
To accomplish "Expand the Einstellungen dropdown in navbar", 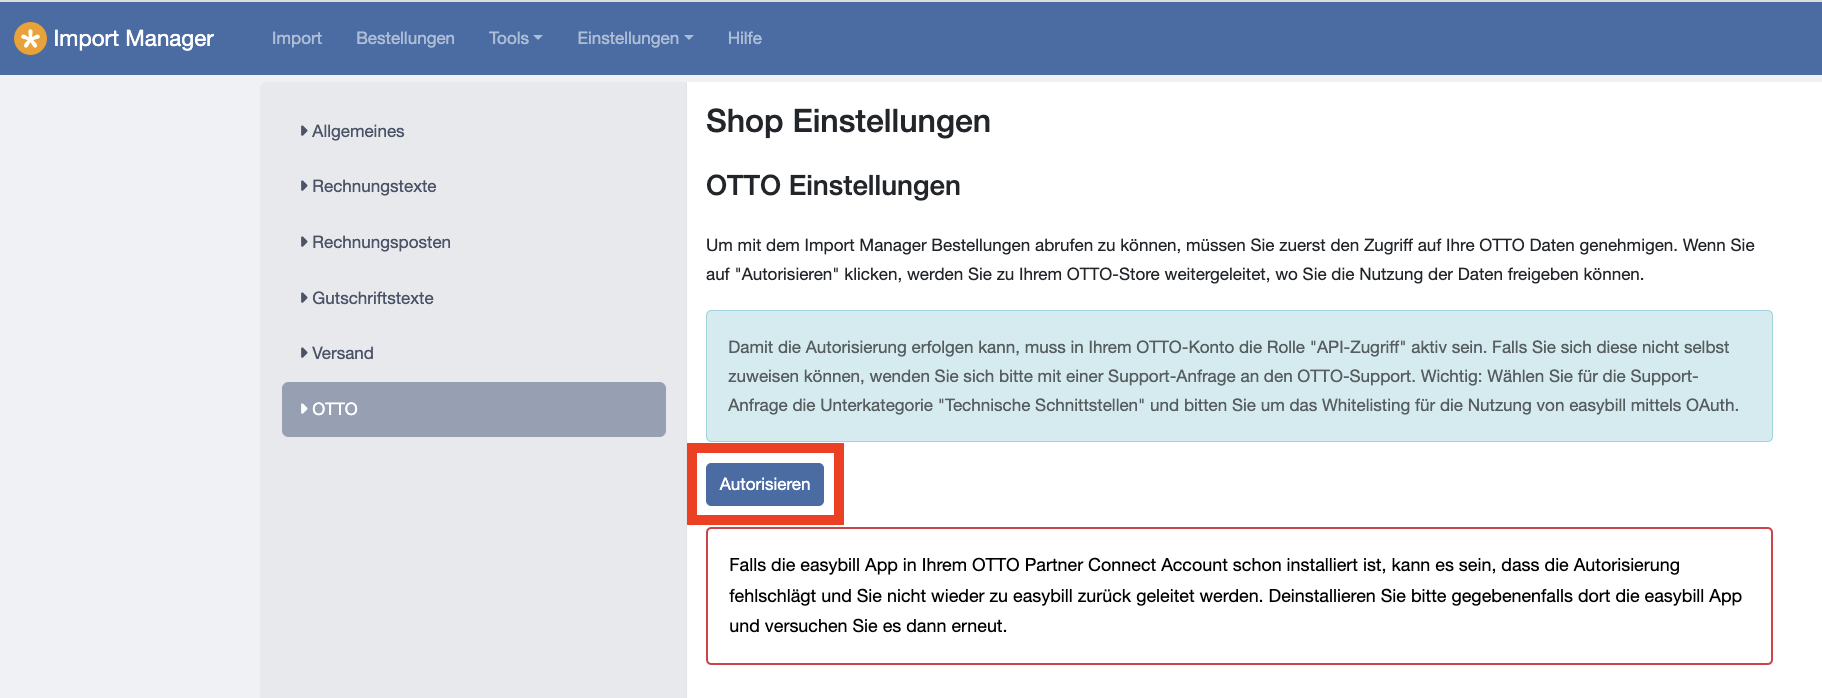I will pyautogui.click(x=635, y=38).
